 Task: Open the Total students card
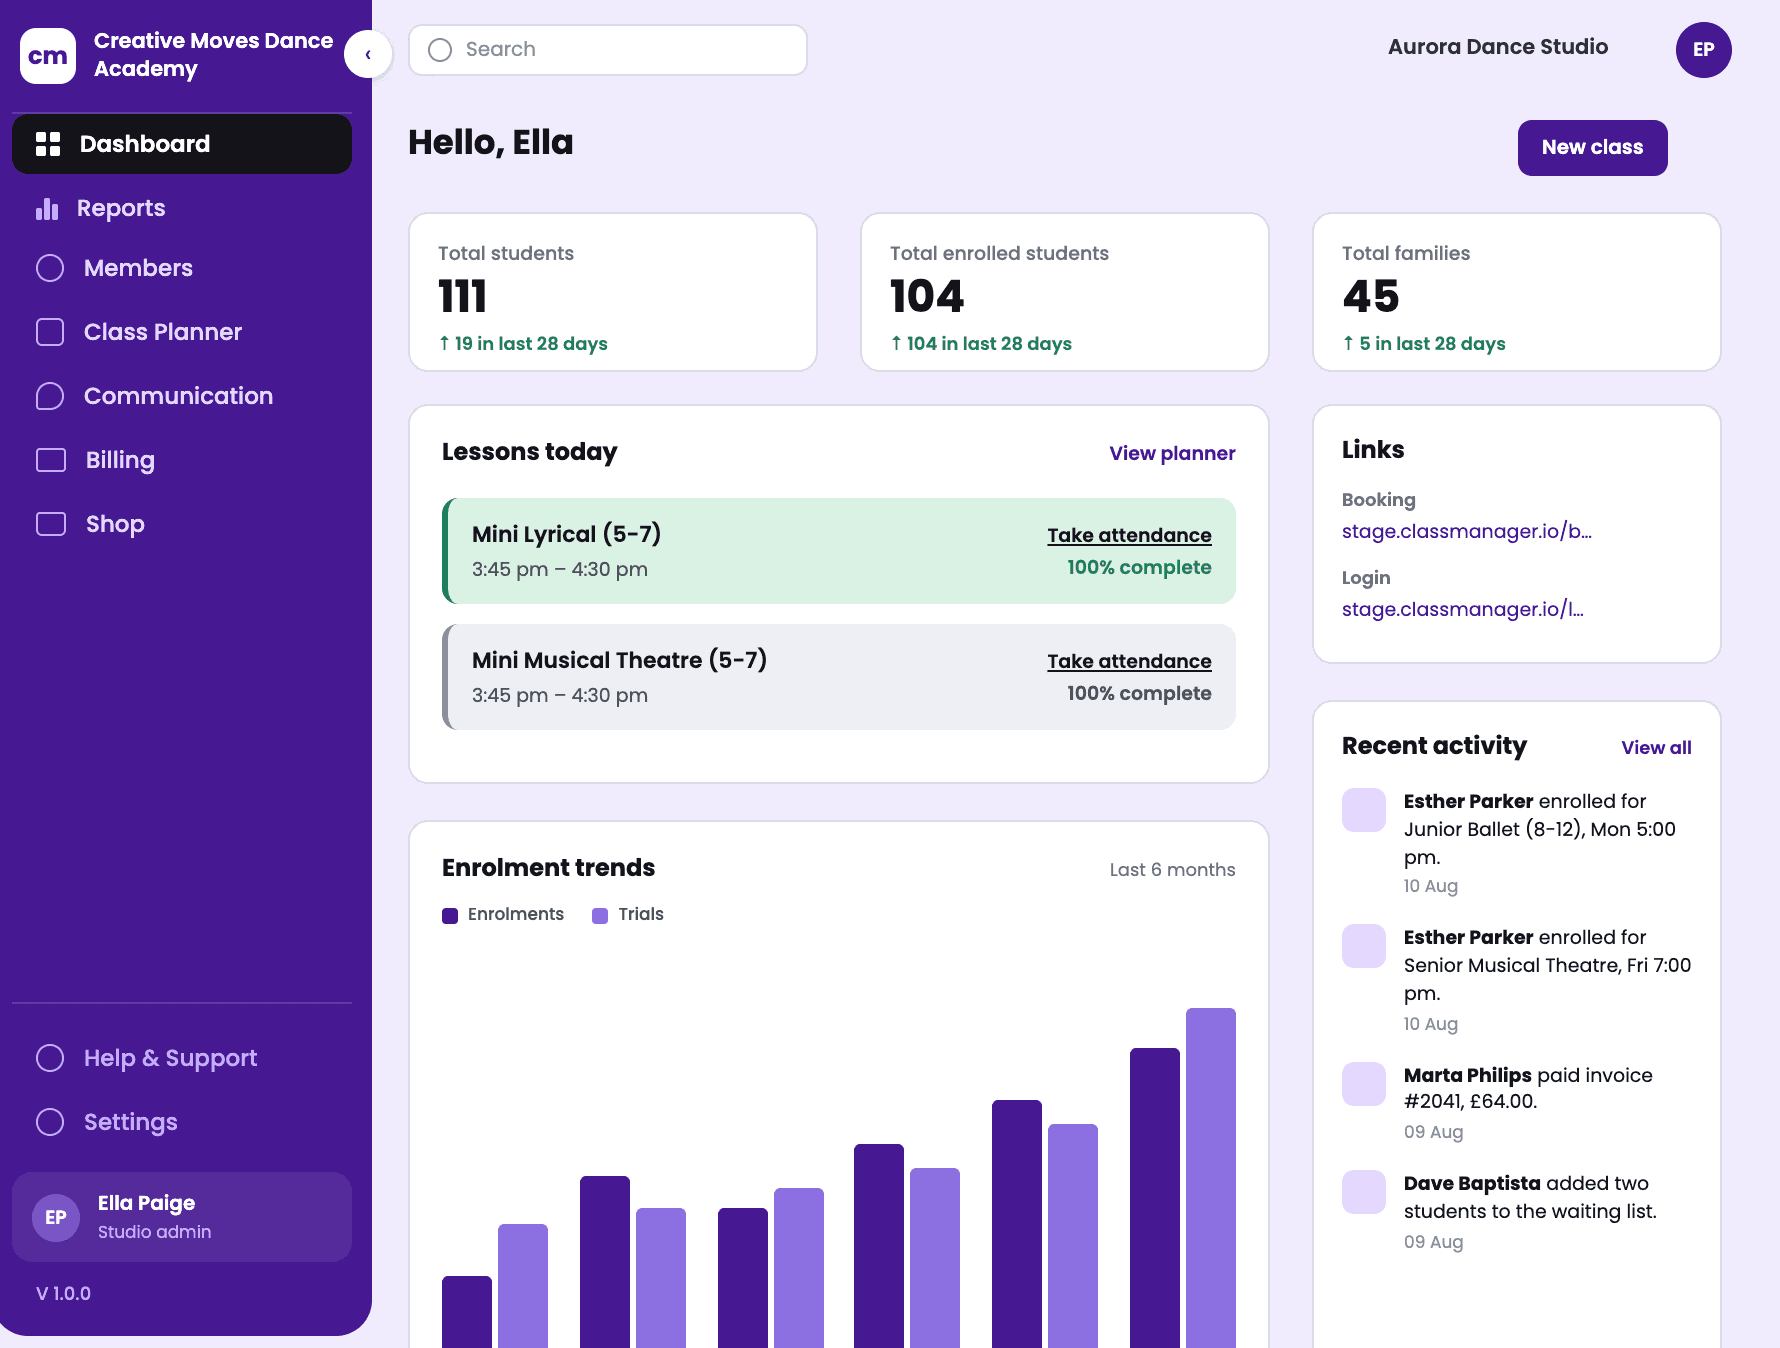(x=613, y=292)
